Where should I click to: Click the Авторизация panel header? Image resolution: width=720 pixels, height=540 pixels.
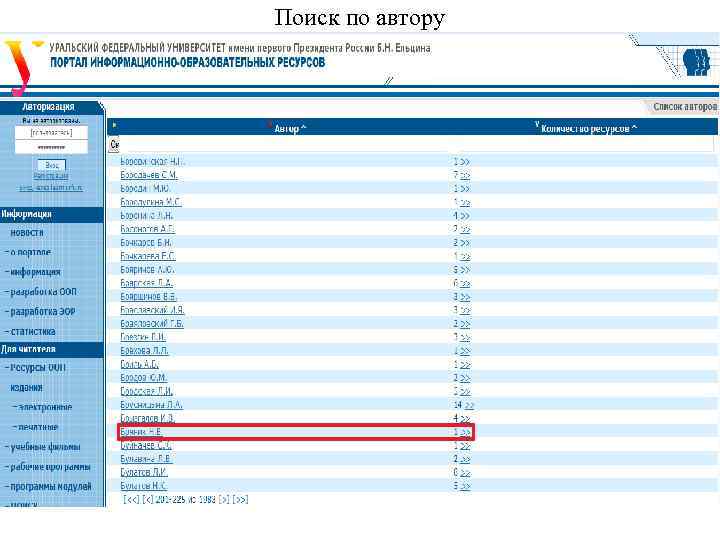[48, 107]
